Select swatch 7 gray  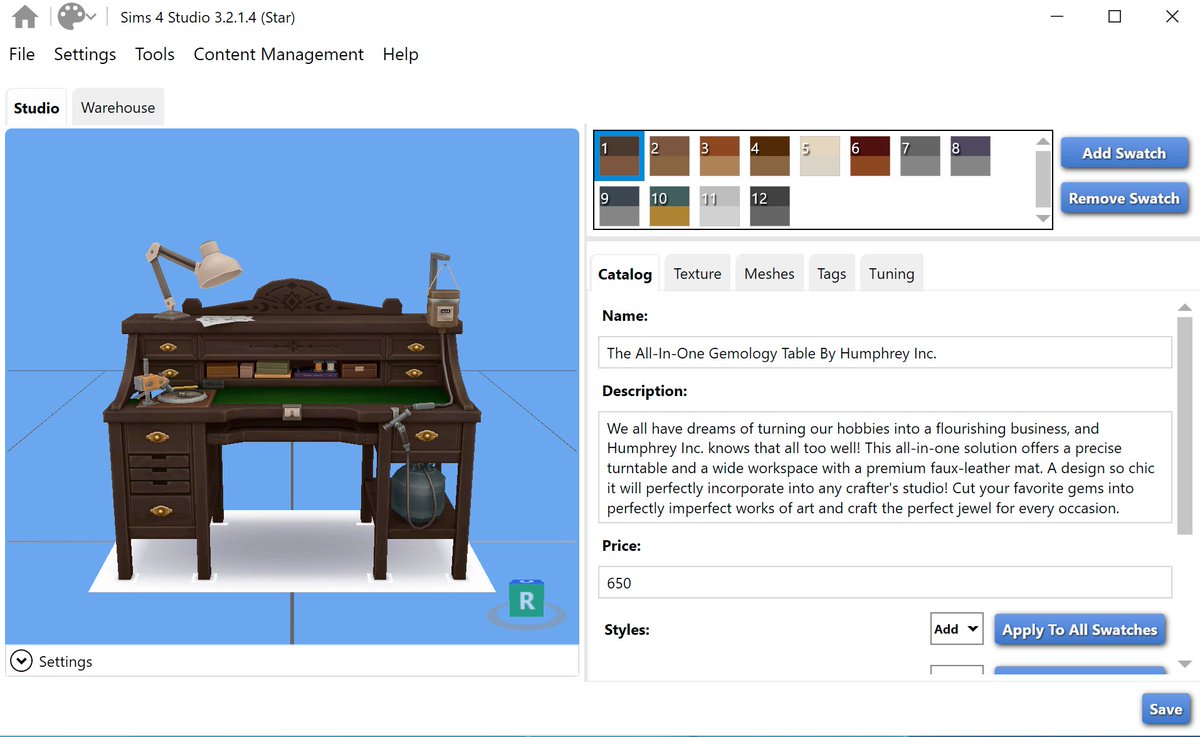click(920, 156)
